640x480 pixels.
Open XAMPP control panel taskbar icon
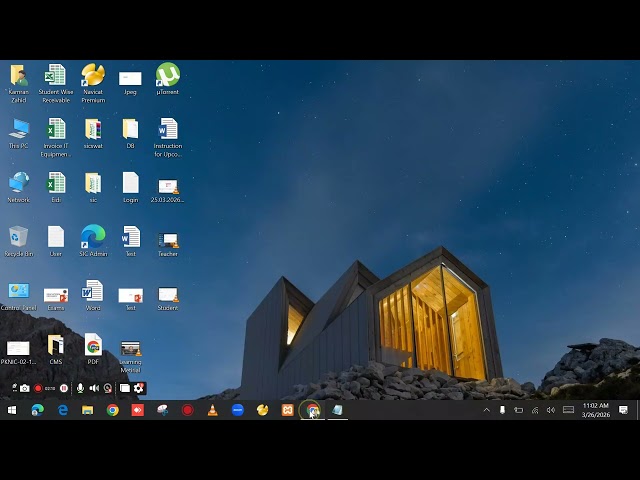pyautogui.click(x=287, y=410)
